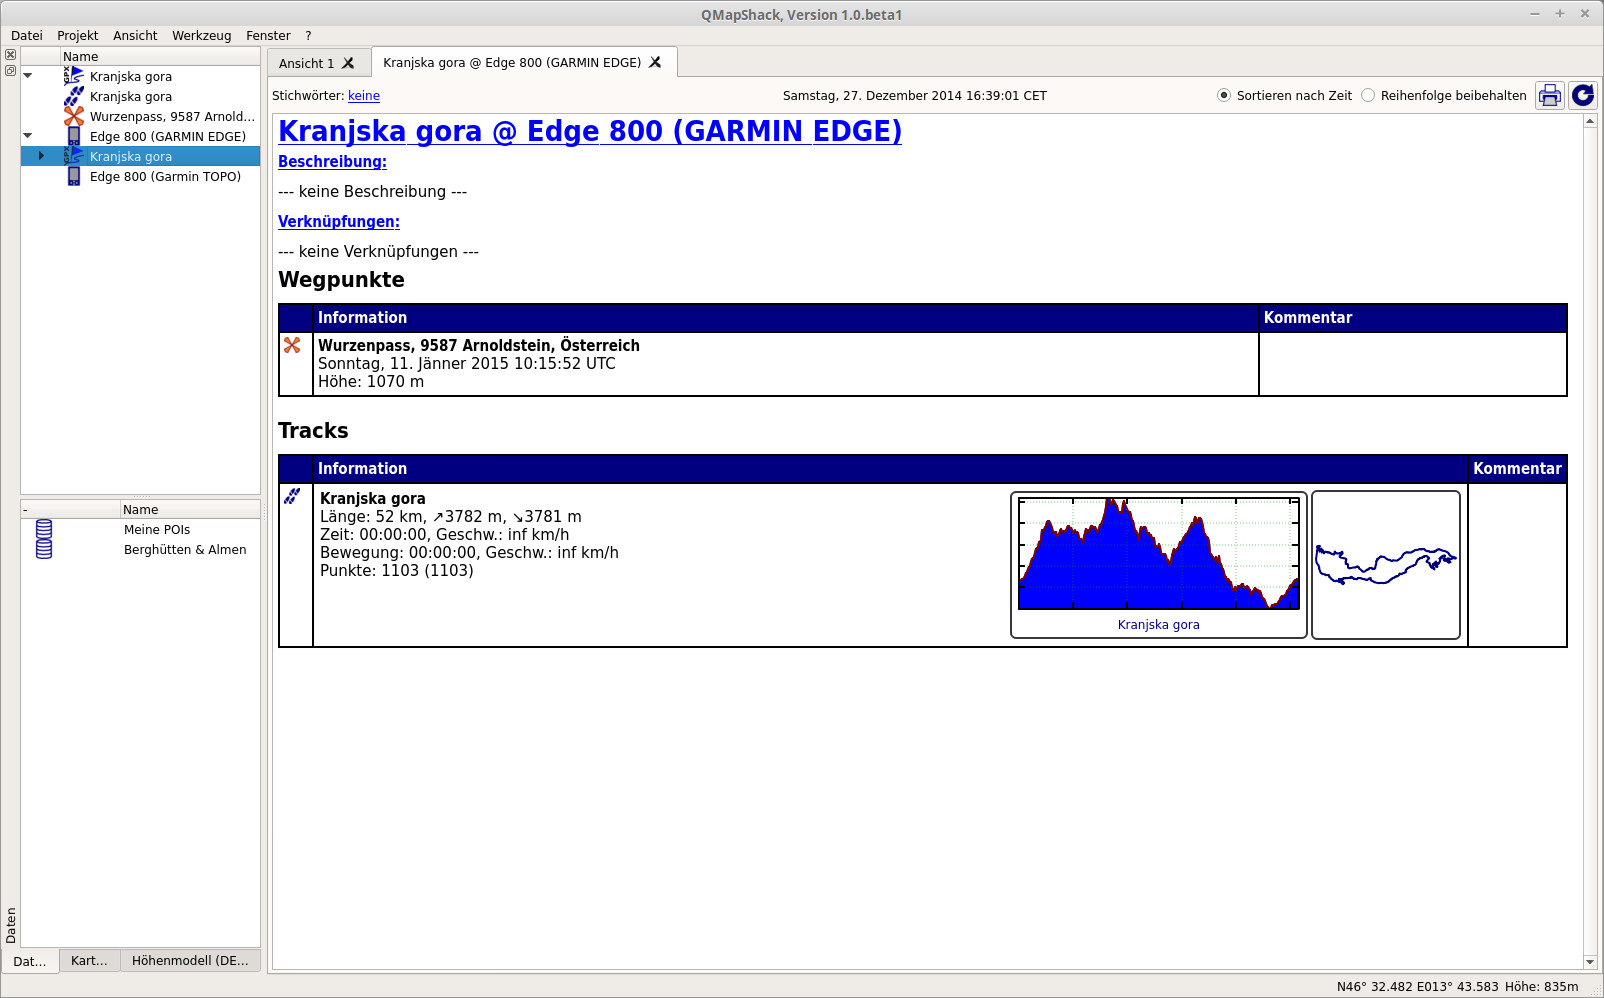Image resolution: width=1604 pixels, height=998 pixels.
Task: Open the Projekt menu
Action: click(x=78, y=35)
